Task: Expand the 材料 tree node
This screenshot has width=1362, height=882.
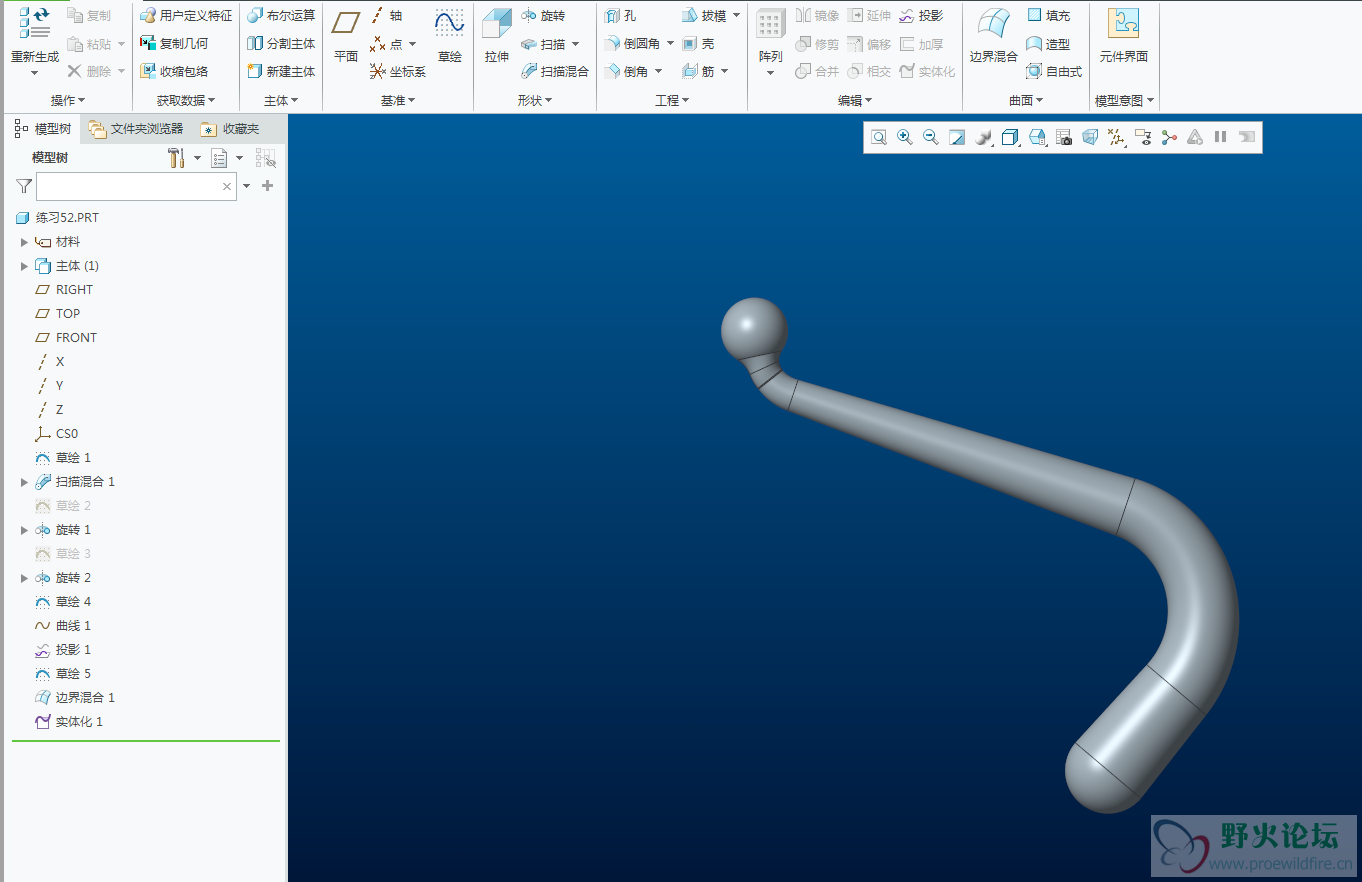Action: (x=24, y=242)
